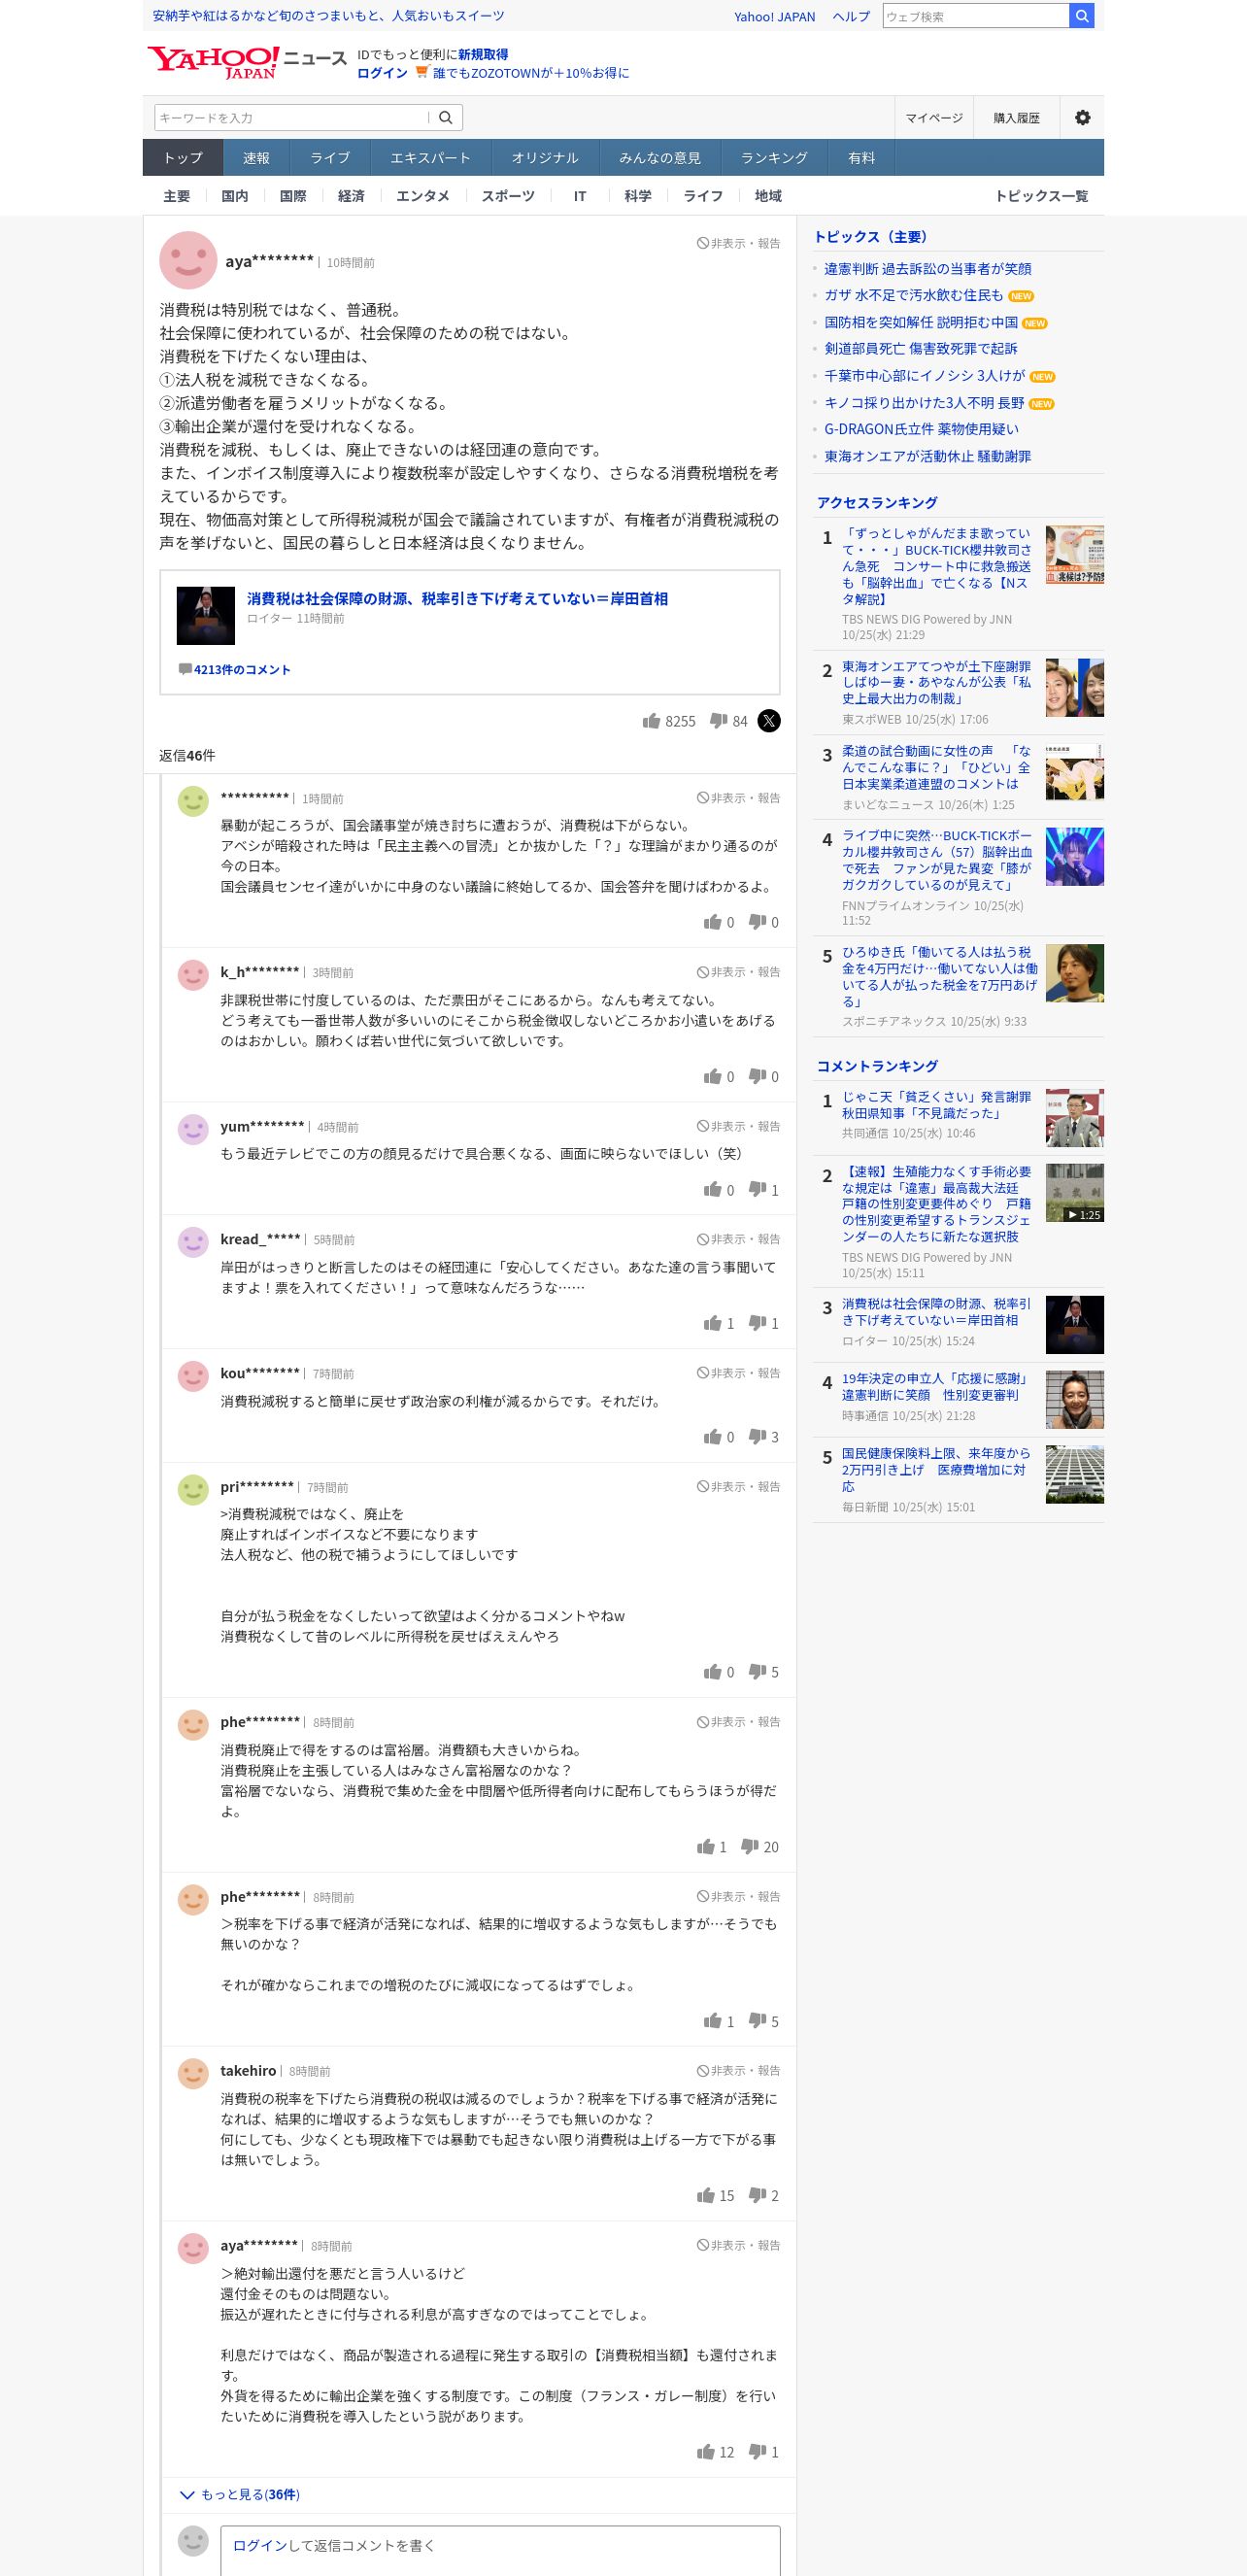Image resolution: width=1247 pixels, height=2576 pixels.
Task: Open ヘルプ link
Action: (851, 17)
